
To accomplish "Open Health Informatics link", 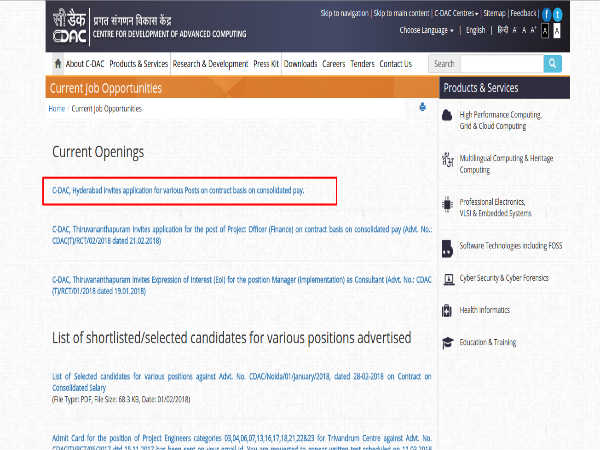I will click(x=484, y=310).
